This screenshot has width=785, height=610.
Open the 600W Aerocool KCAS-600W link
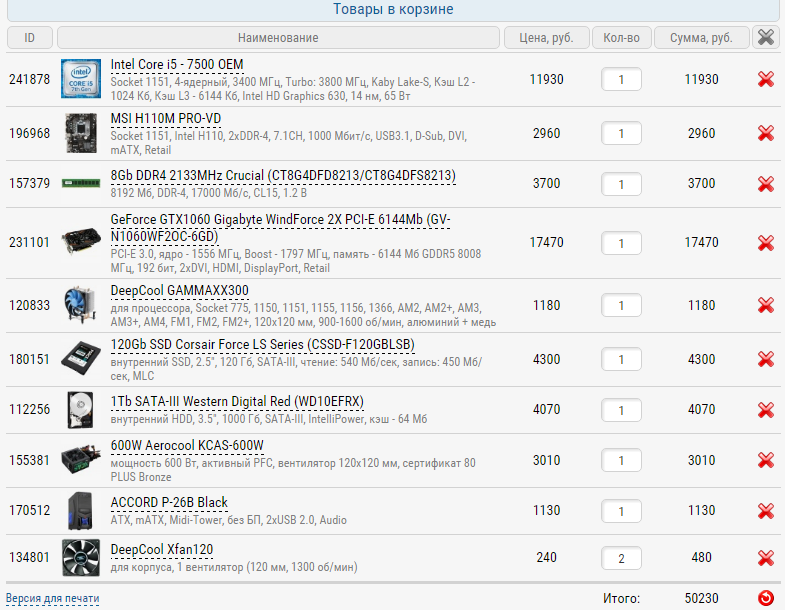click(x=187, y=446)
